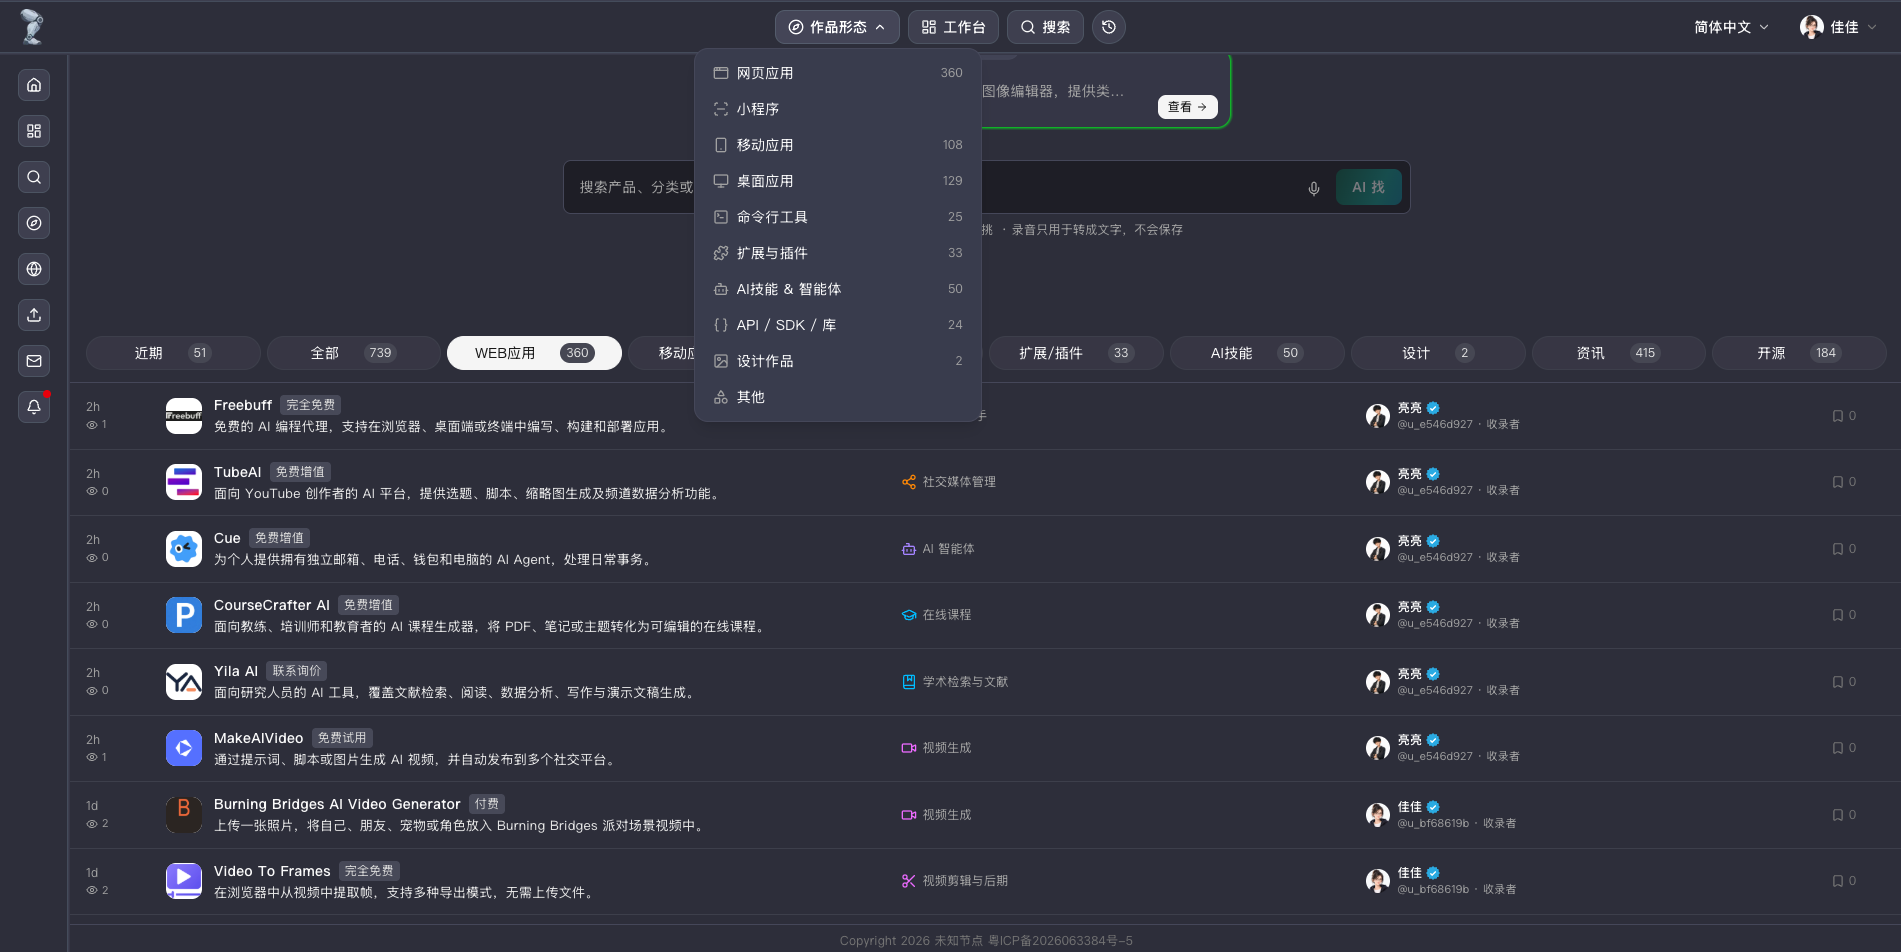1901x952 pixels.
Task: Click the upload icon in left sidebar
Action: (x=34, y=315)
